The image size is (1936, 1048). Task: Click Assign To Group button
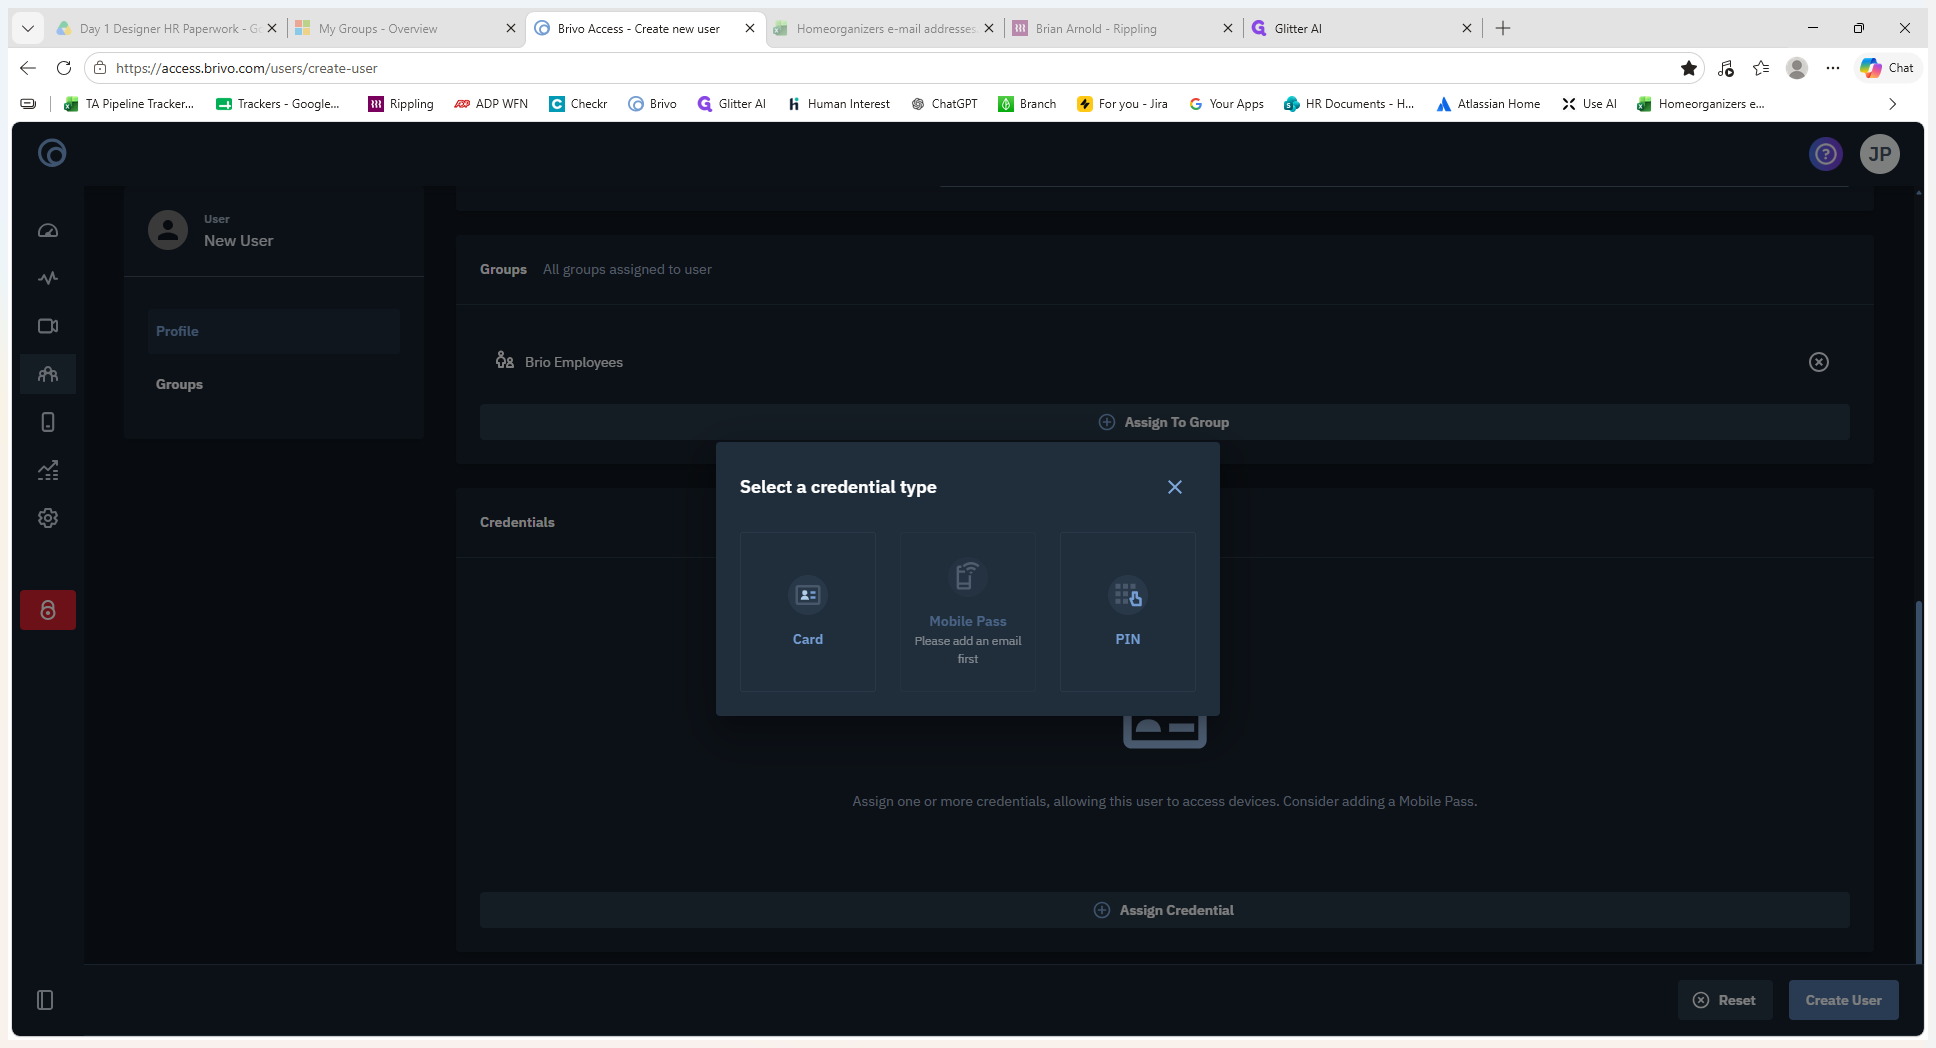tap(1165, 422)
